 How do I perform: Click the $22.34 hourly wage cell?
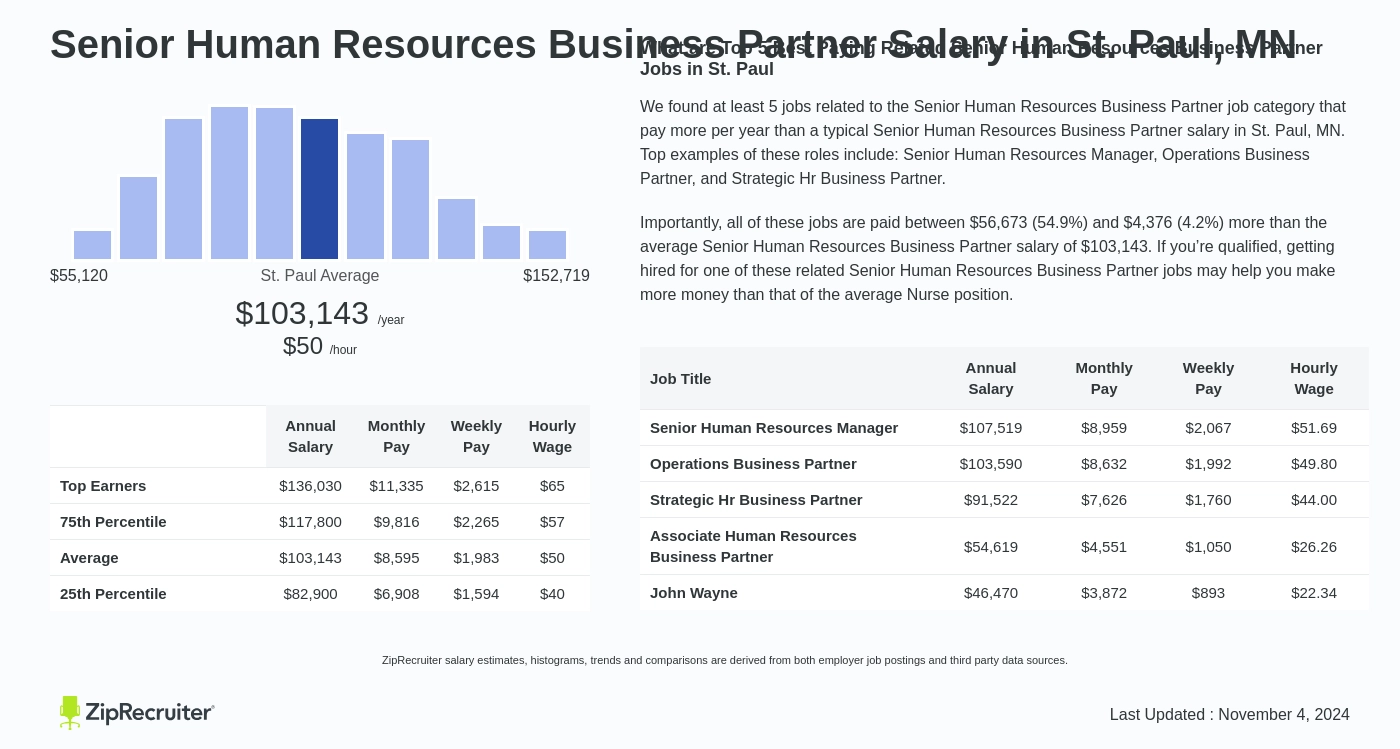click(1314, 593)
